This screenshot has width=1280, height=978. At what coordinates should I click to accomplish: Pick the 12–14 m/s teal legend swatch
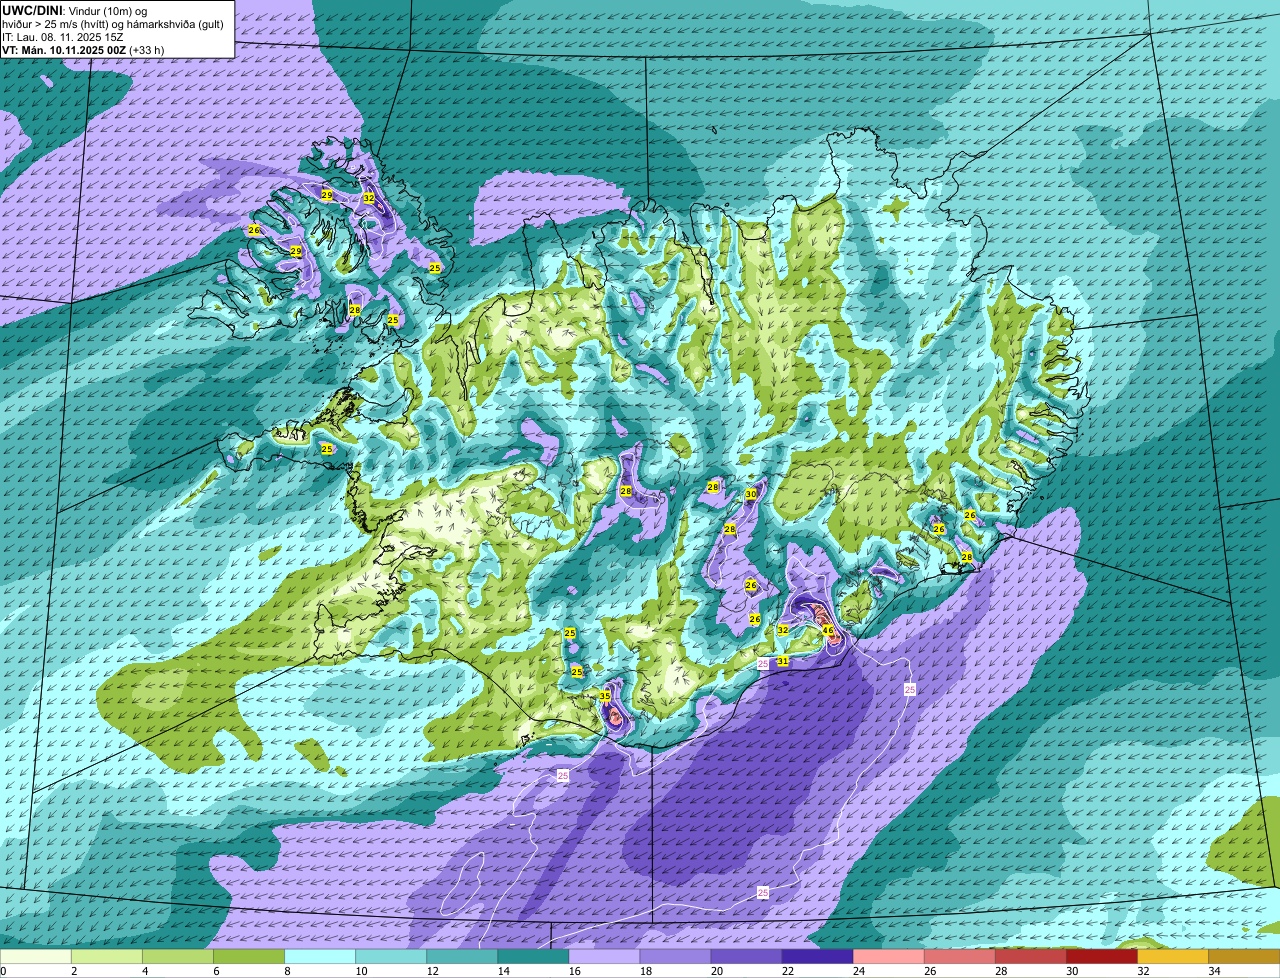[x=463, y=957]
